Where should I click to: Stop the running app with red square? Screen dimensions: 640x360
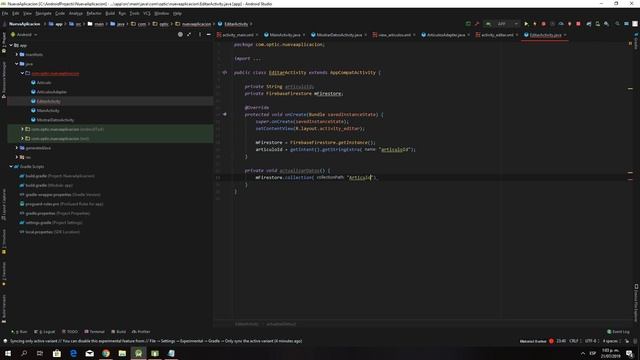(x=578, y=24)
